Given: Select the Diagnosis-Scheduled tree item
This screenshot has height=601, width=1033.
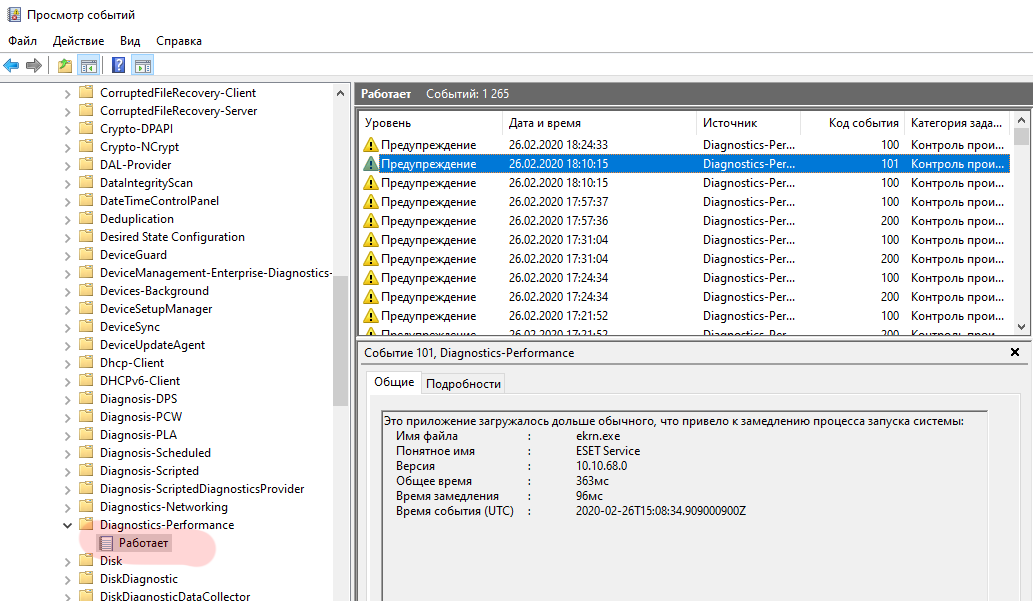Looking at the screenshot, I should click(x=155, y=453).
